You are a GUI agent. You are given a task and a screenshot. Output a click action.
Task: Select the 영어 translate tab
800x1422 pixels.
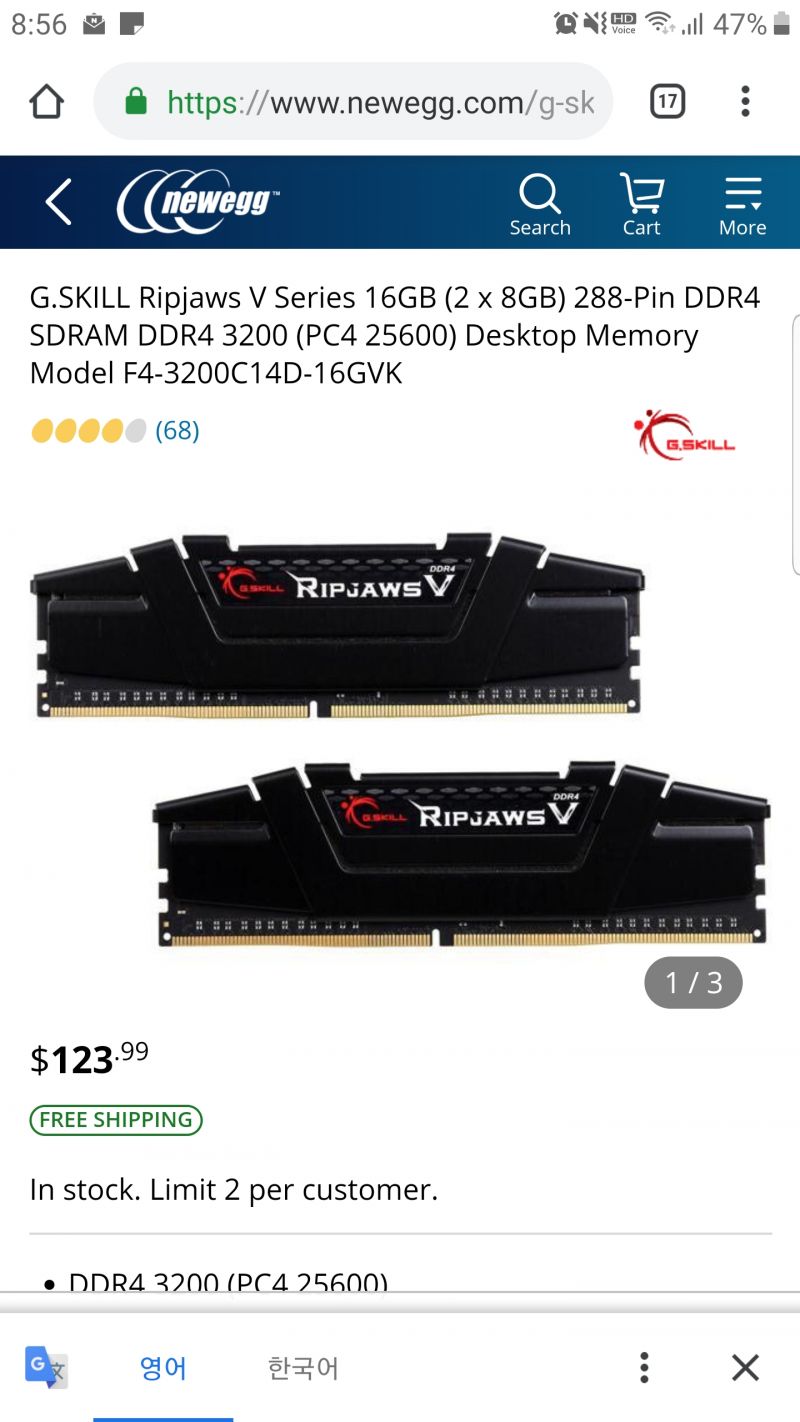[163, 1367]
